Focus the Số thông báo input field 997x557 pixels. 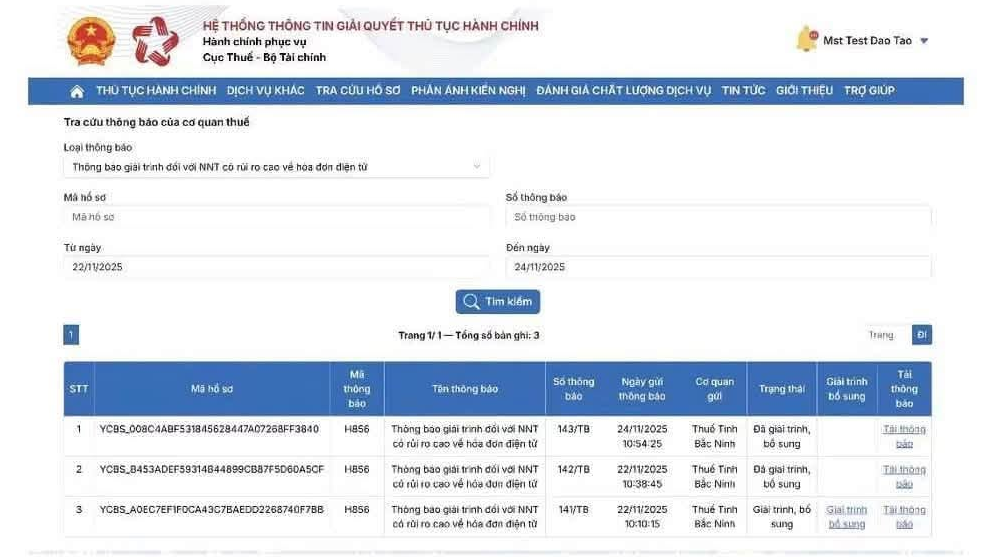tap(718, 217)
